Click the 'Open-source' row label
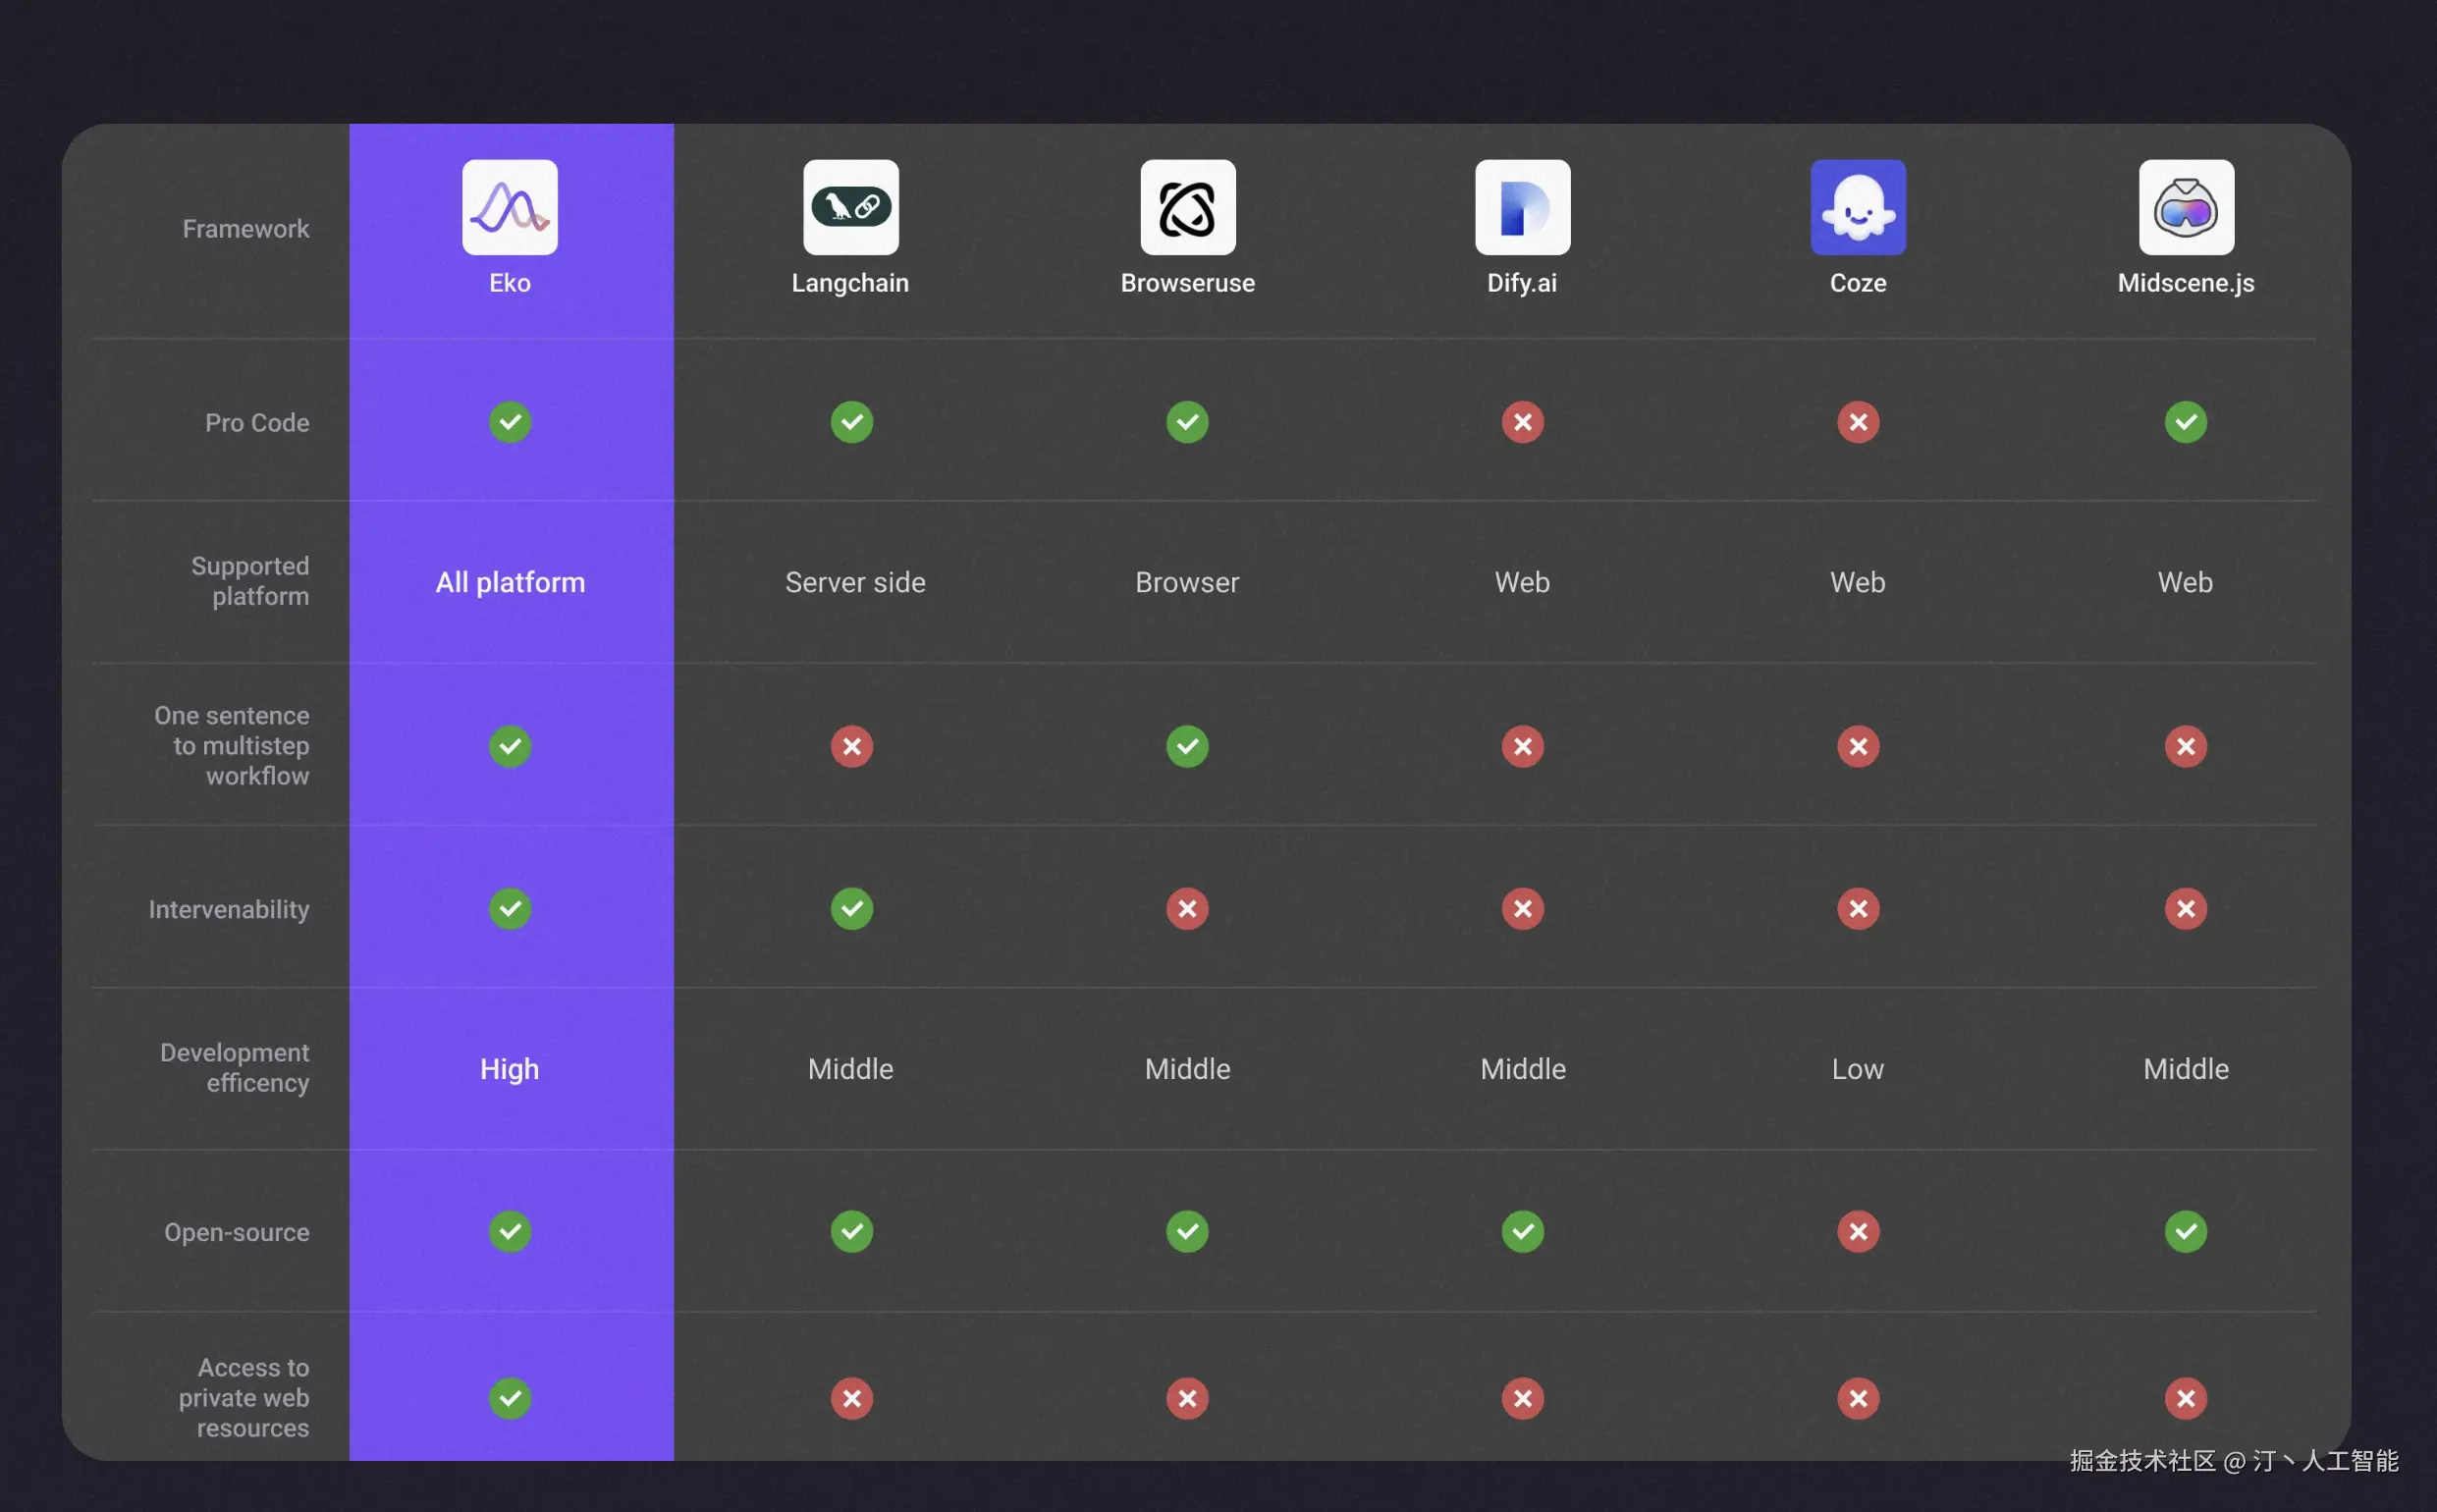Screen dimensions: 2437x1512 237,1232
